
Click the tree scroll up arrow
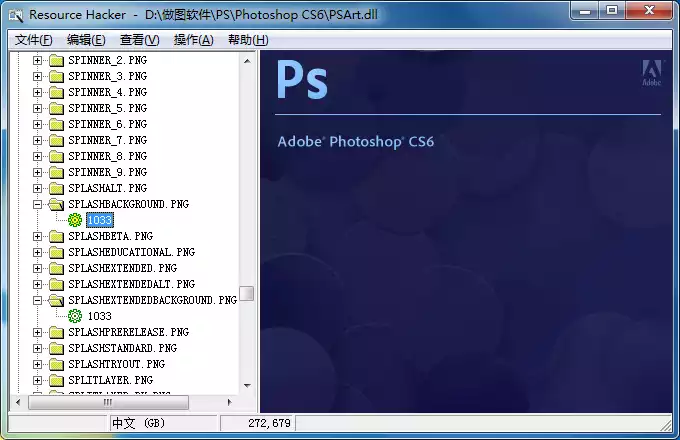point(247,61)
